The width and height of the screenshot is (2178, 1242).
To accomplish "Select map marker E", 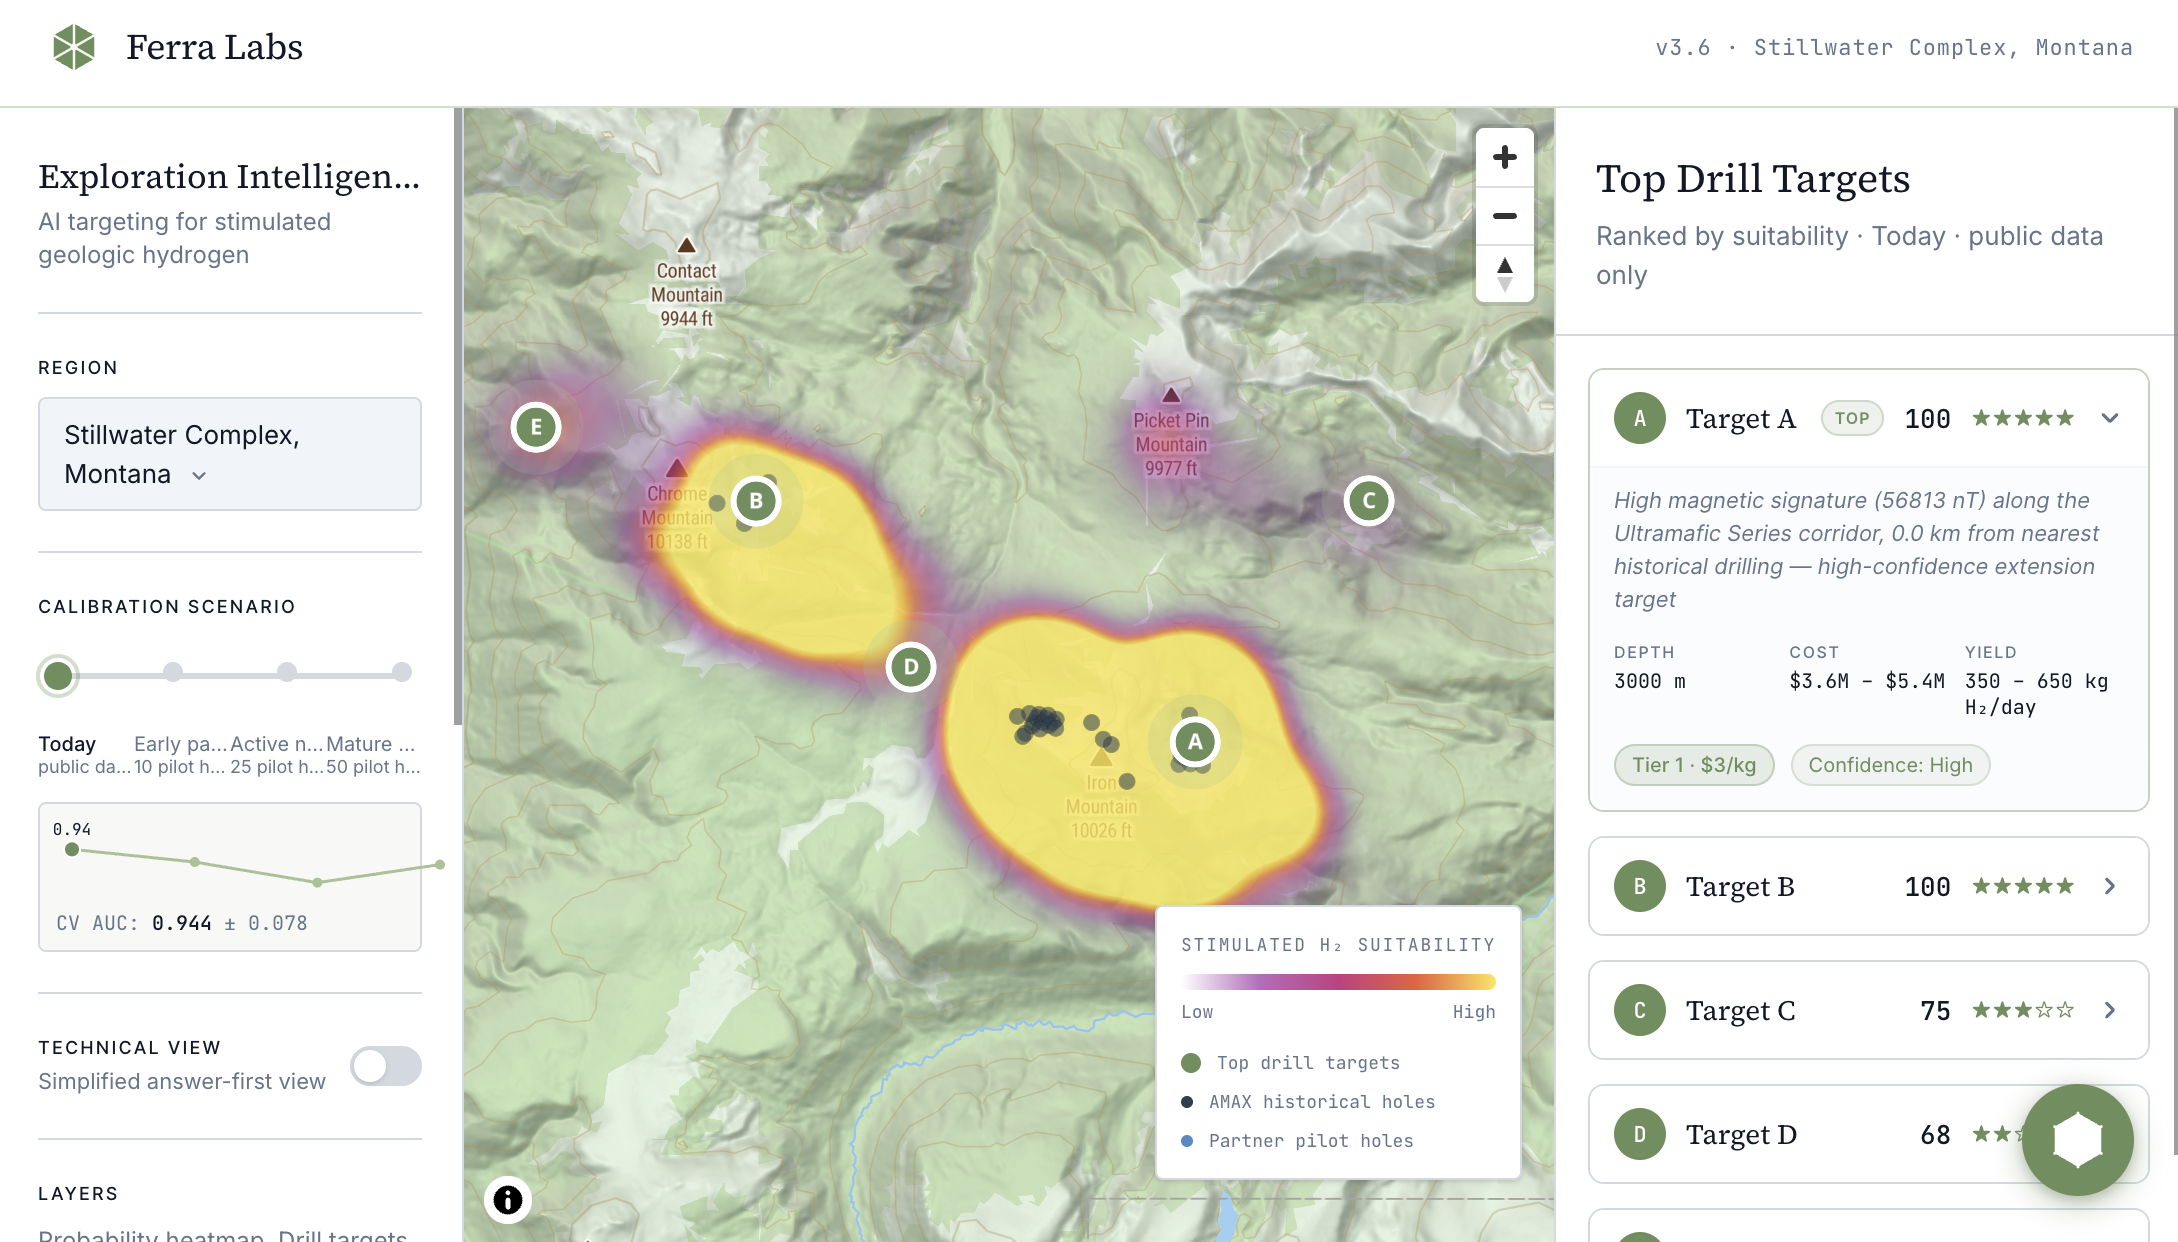I will 536,427.
